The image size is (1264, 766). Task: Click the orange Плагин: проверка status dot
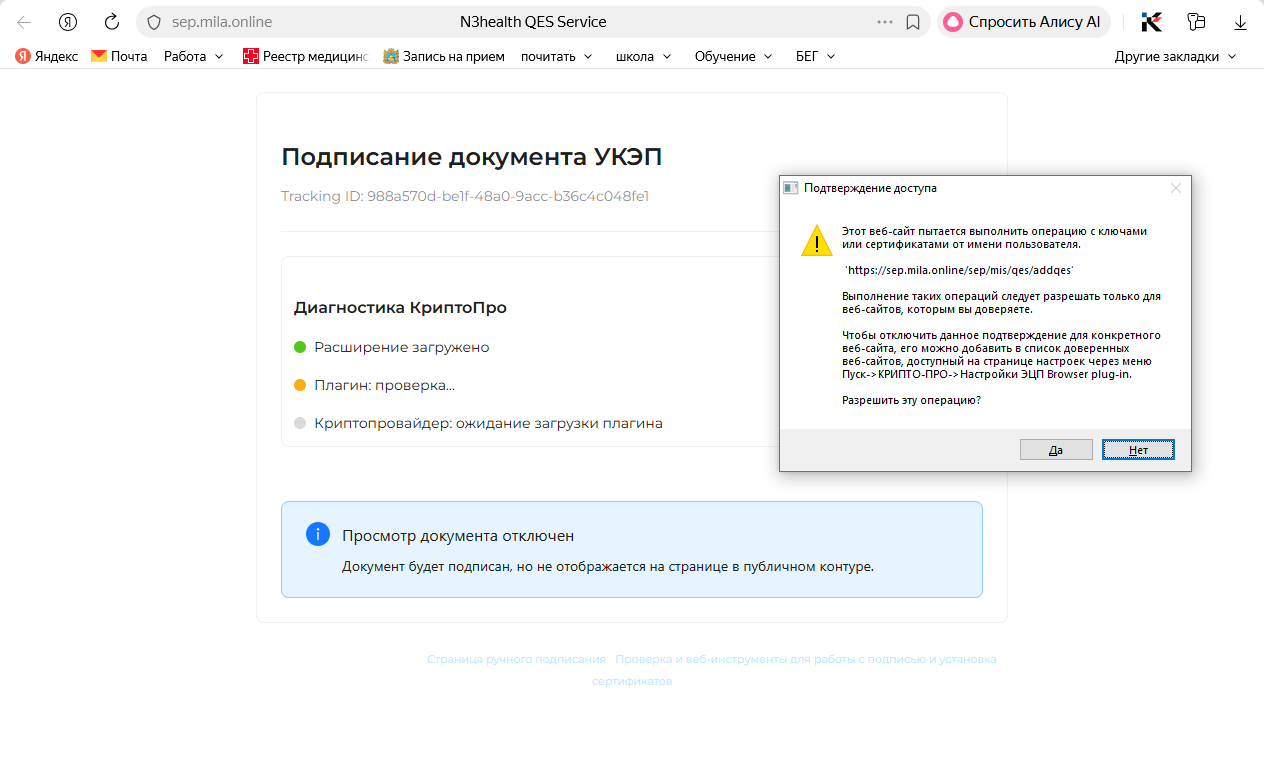tap(300, 385)
